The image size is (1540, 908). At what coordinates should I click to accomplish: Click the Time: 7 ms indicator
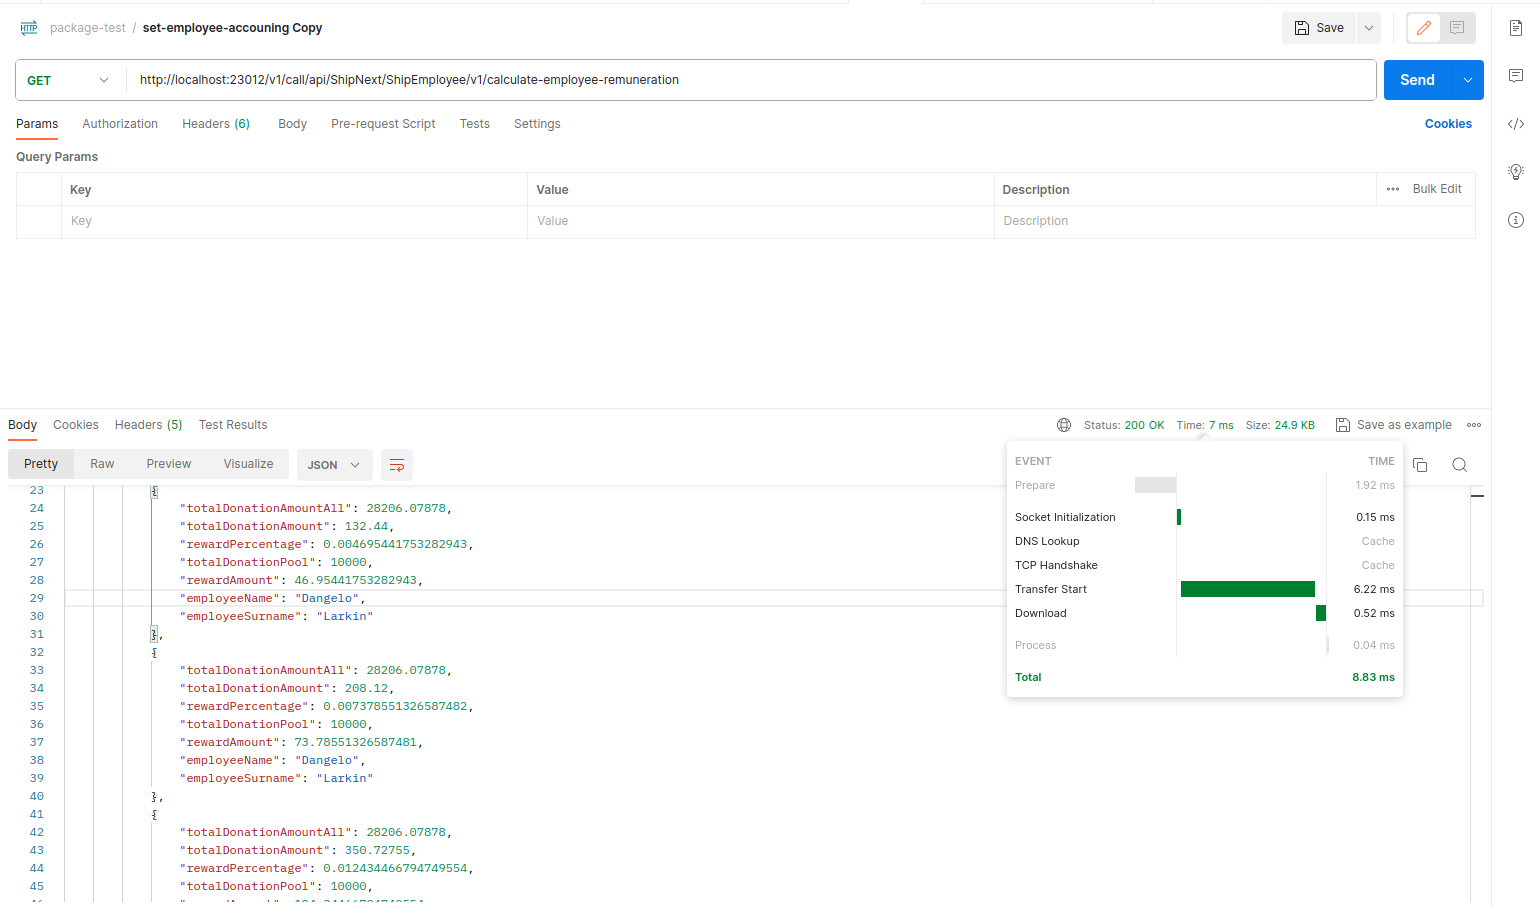tap(1205, 425)
